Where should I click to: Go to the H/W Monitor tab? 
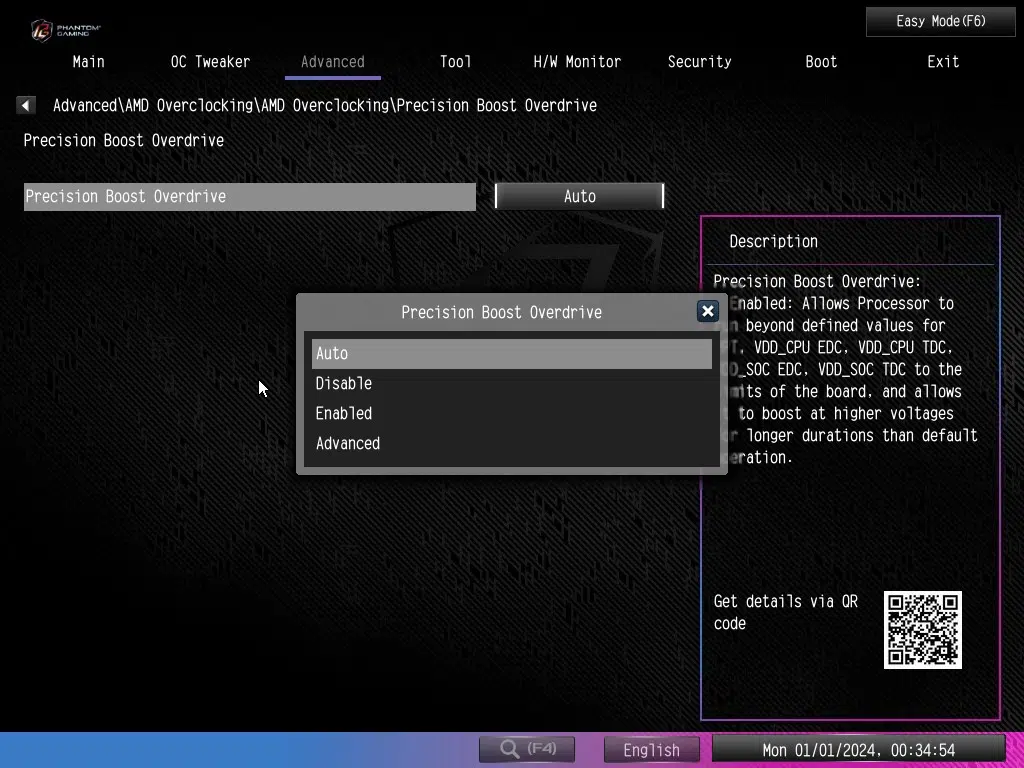click(577, 62)
